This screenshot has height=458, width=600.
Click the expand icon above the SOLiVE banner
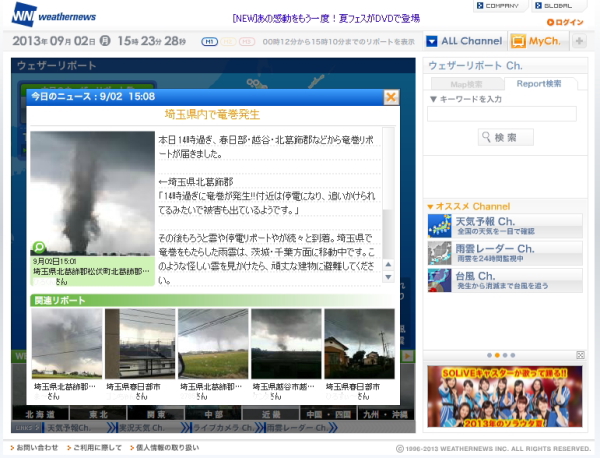pos(581,355)
